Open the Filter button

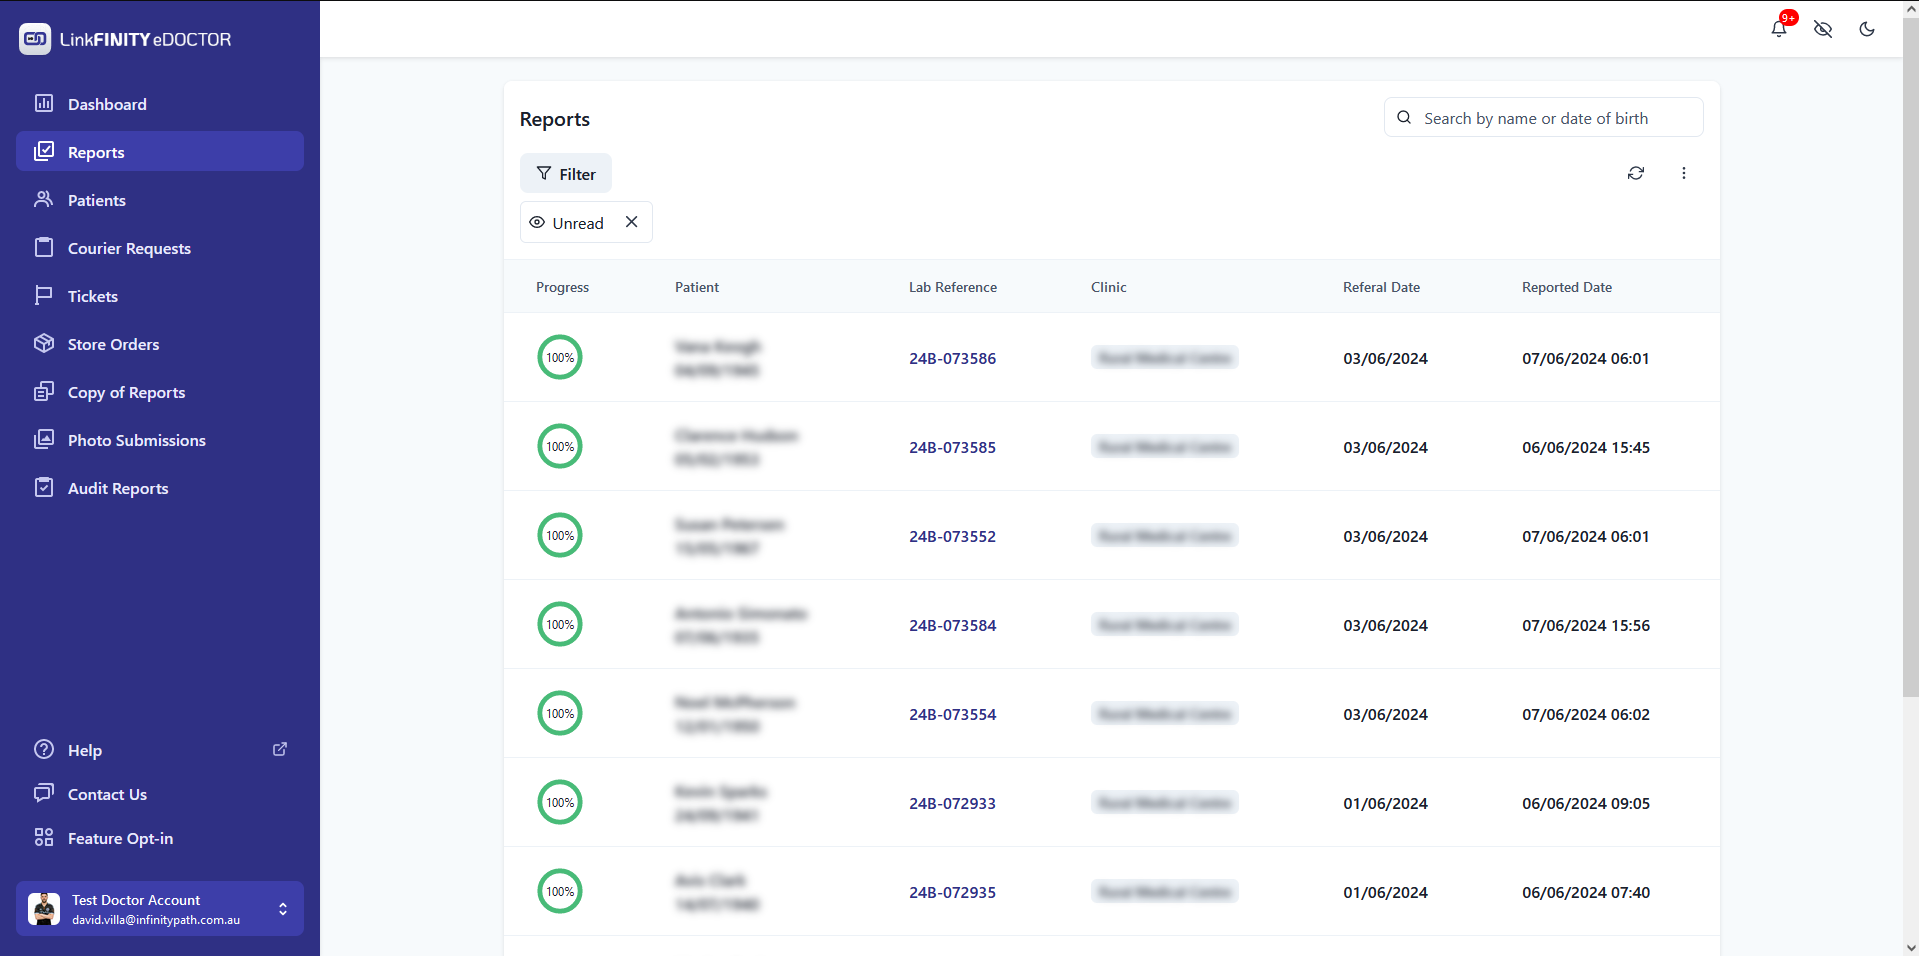click(566, 173)
